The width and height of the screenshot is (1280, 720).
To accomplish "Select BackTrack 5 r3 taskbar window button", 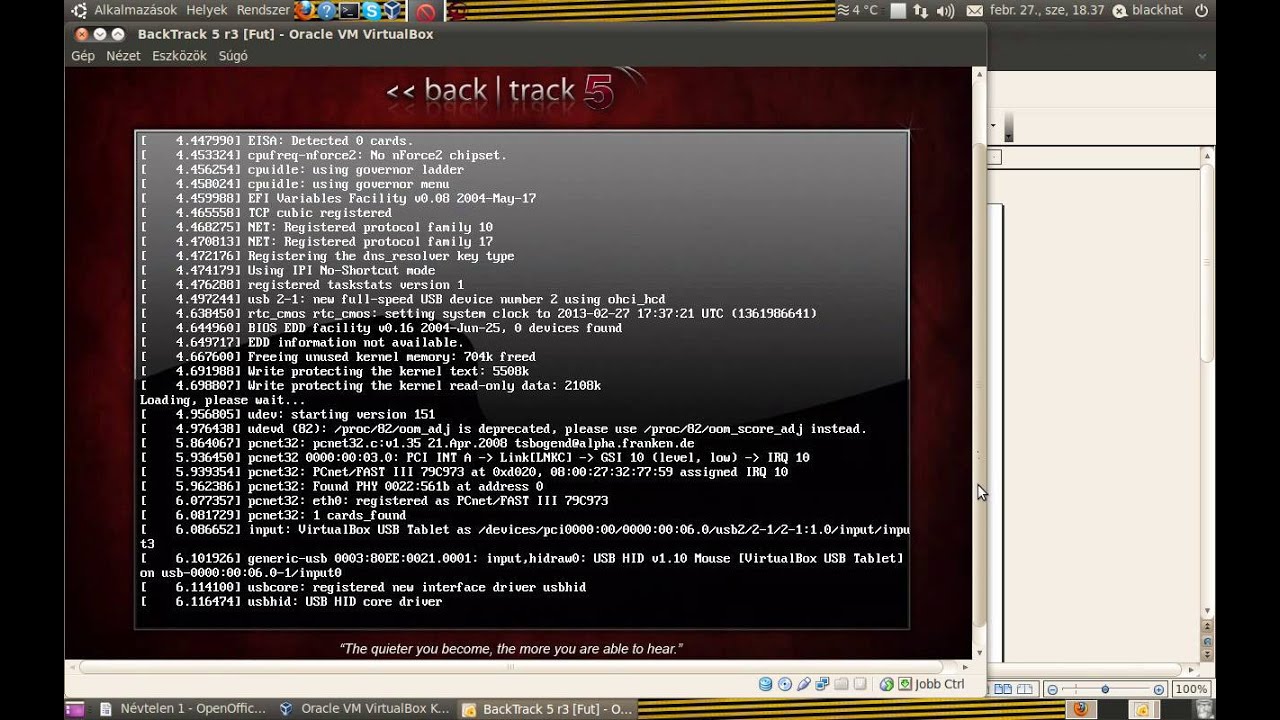I will click(548, 709).
